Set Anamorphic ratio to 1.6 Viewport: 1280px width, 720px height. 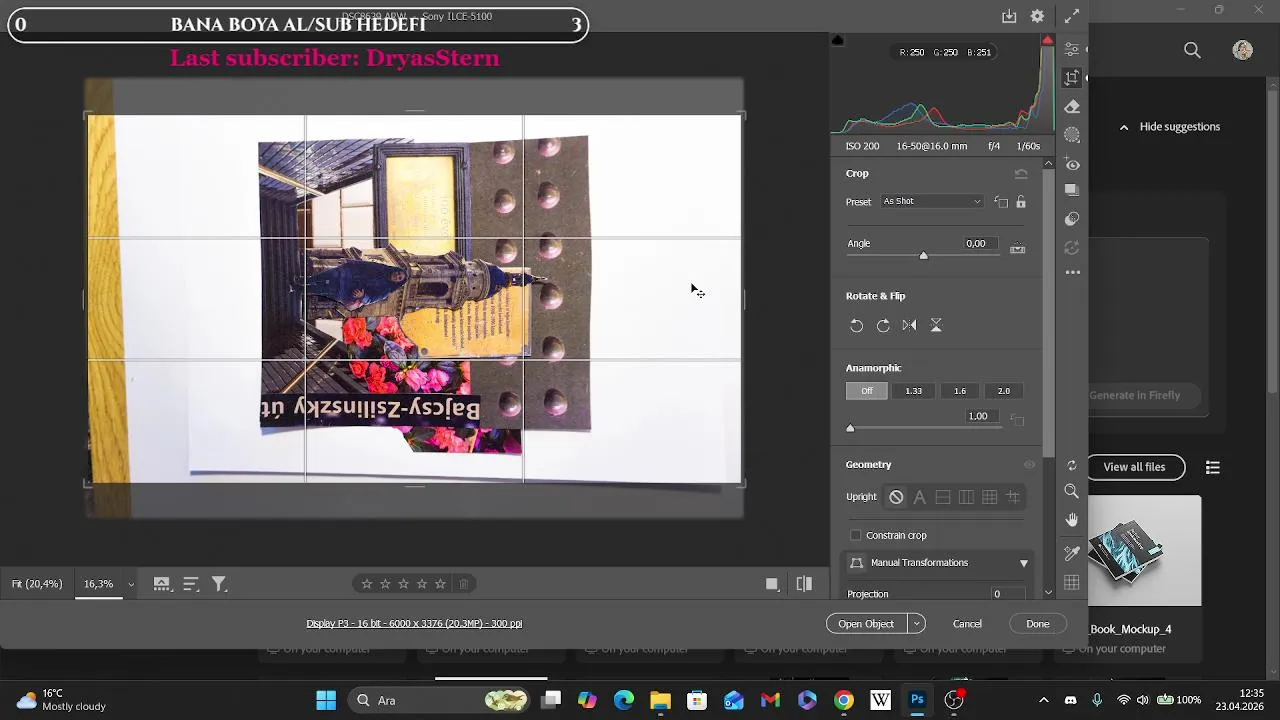pos(960,391)
